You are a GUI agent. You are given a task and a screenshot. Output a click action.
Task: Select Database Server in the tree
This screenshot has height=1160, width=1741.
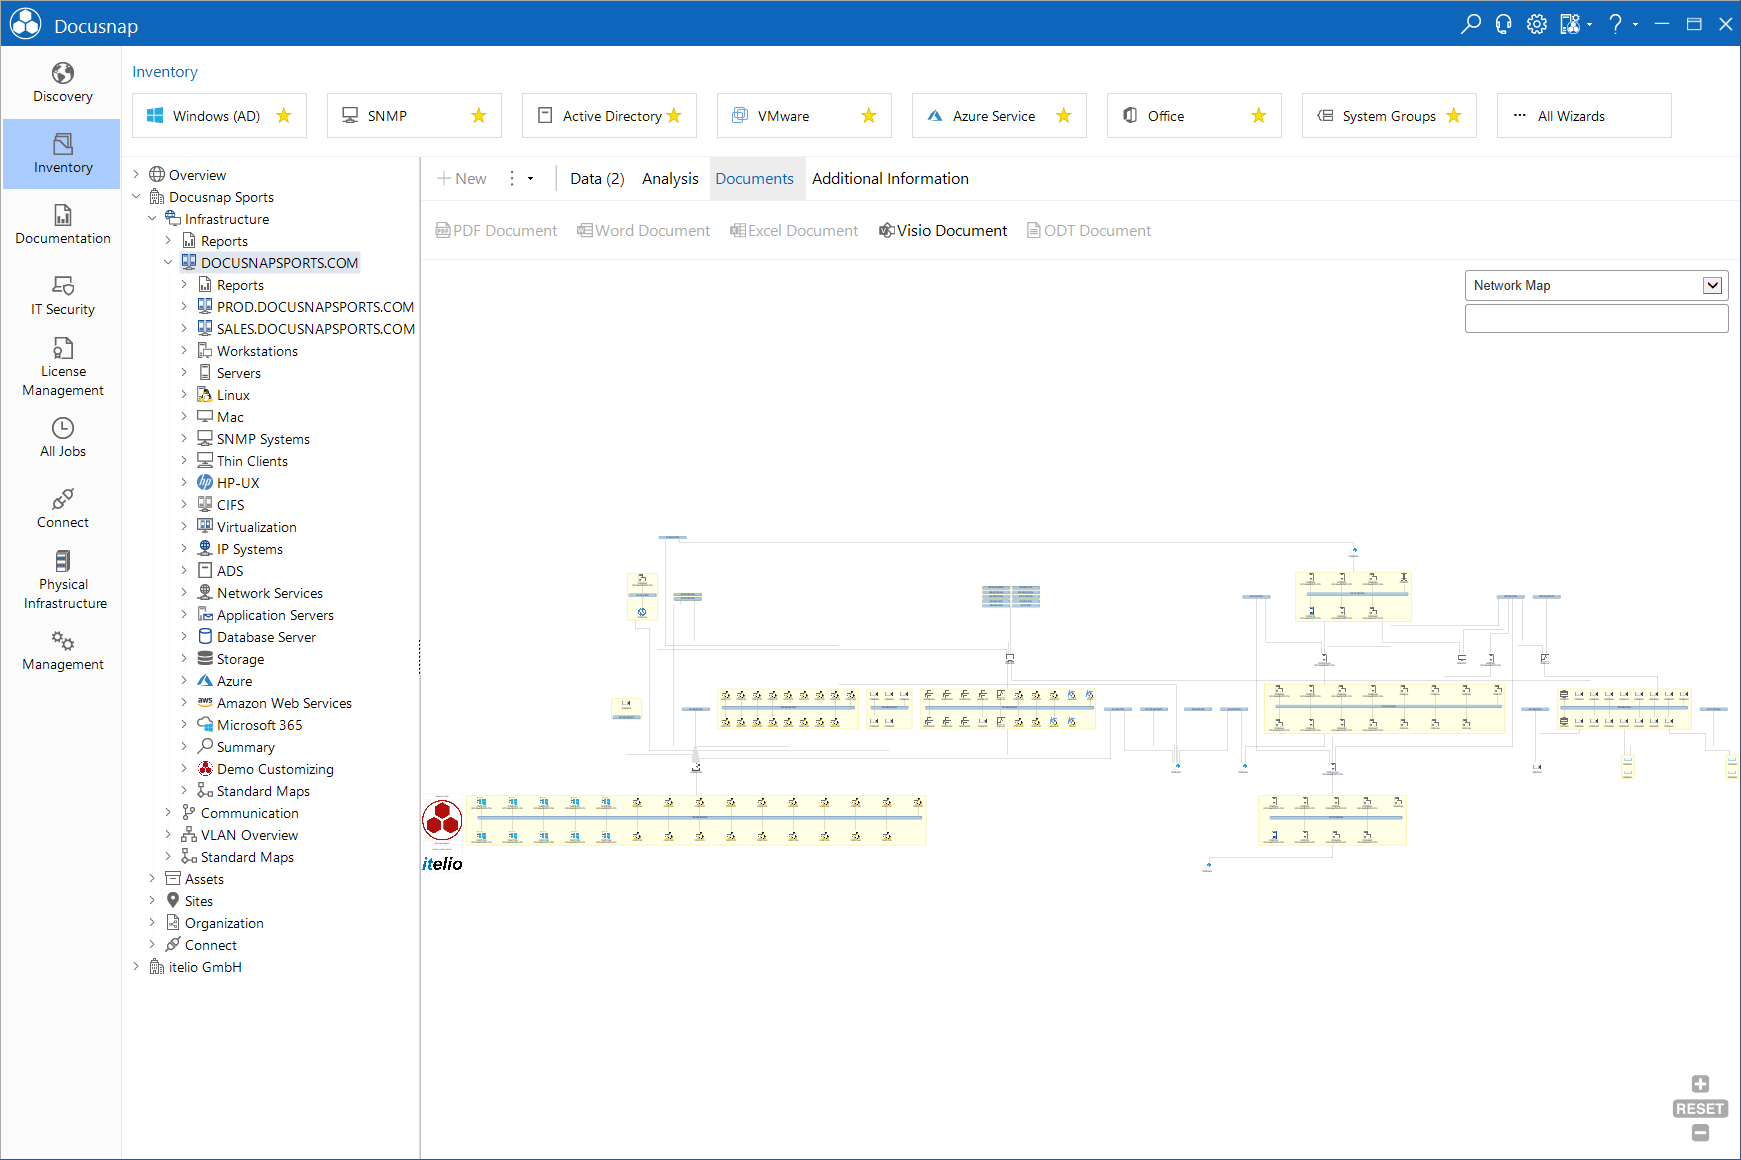pos(266,637)
